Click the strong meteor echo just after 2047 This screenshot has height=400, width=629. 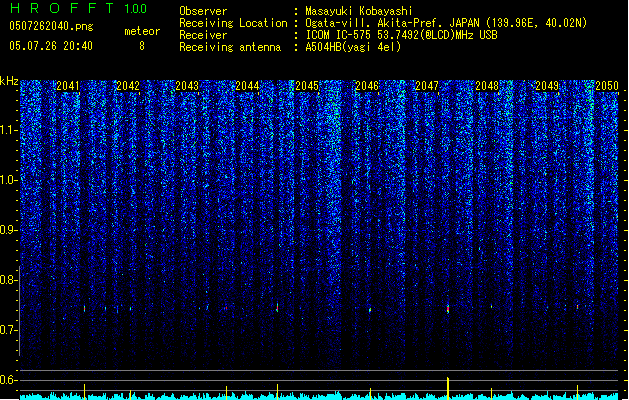(448, 309)
